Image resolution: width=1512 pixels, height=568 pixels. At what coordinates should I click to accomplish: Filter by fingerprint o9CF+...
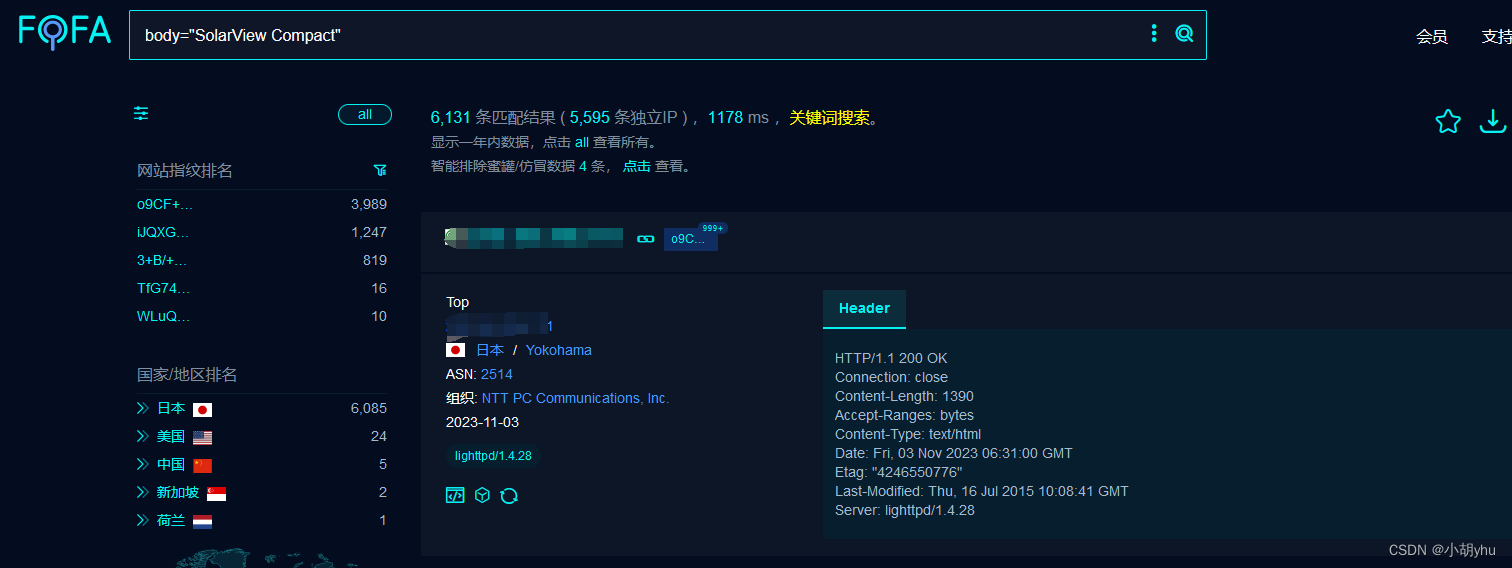coord(165,204)
